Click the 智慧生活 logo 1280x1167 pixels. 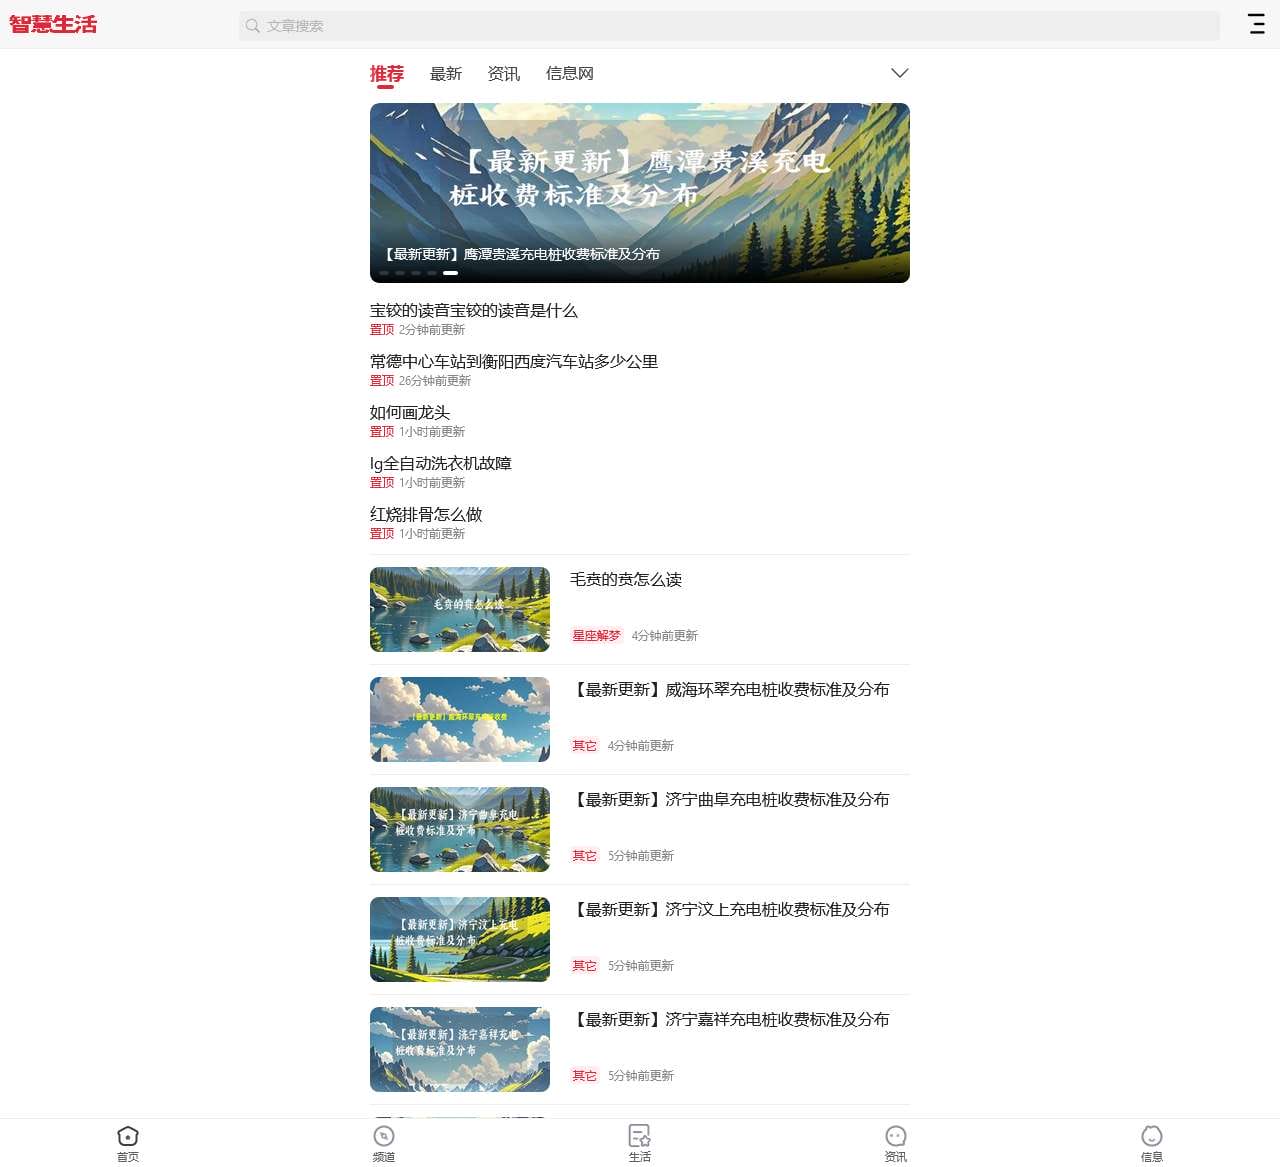tap(53, 24)
